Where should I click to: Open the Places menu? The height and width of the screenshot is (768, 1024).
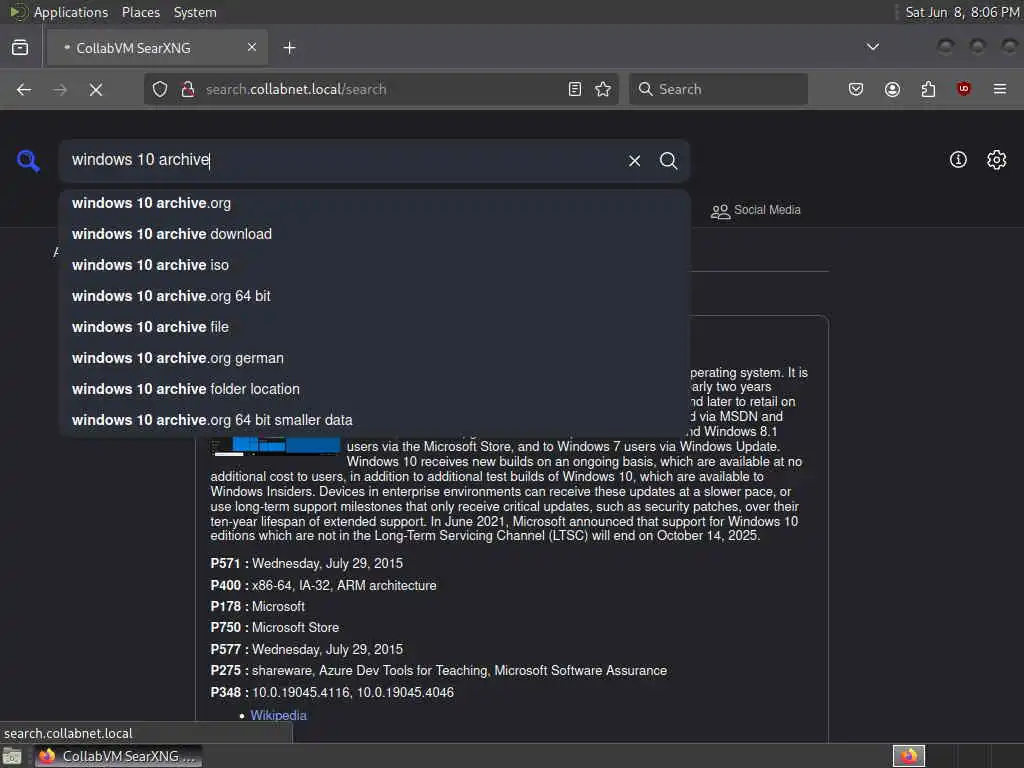[140, 12]
